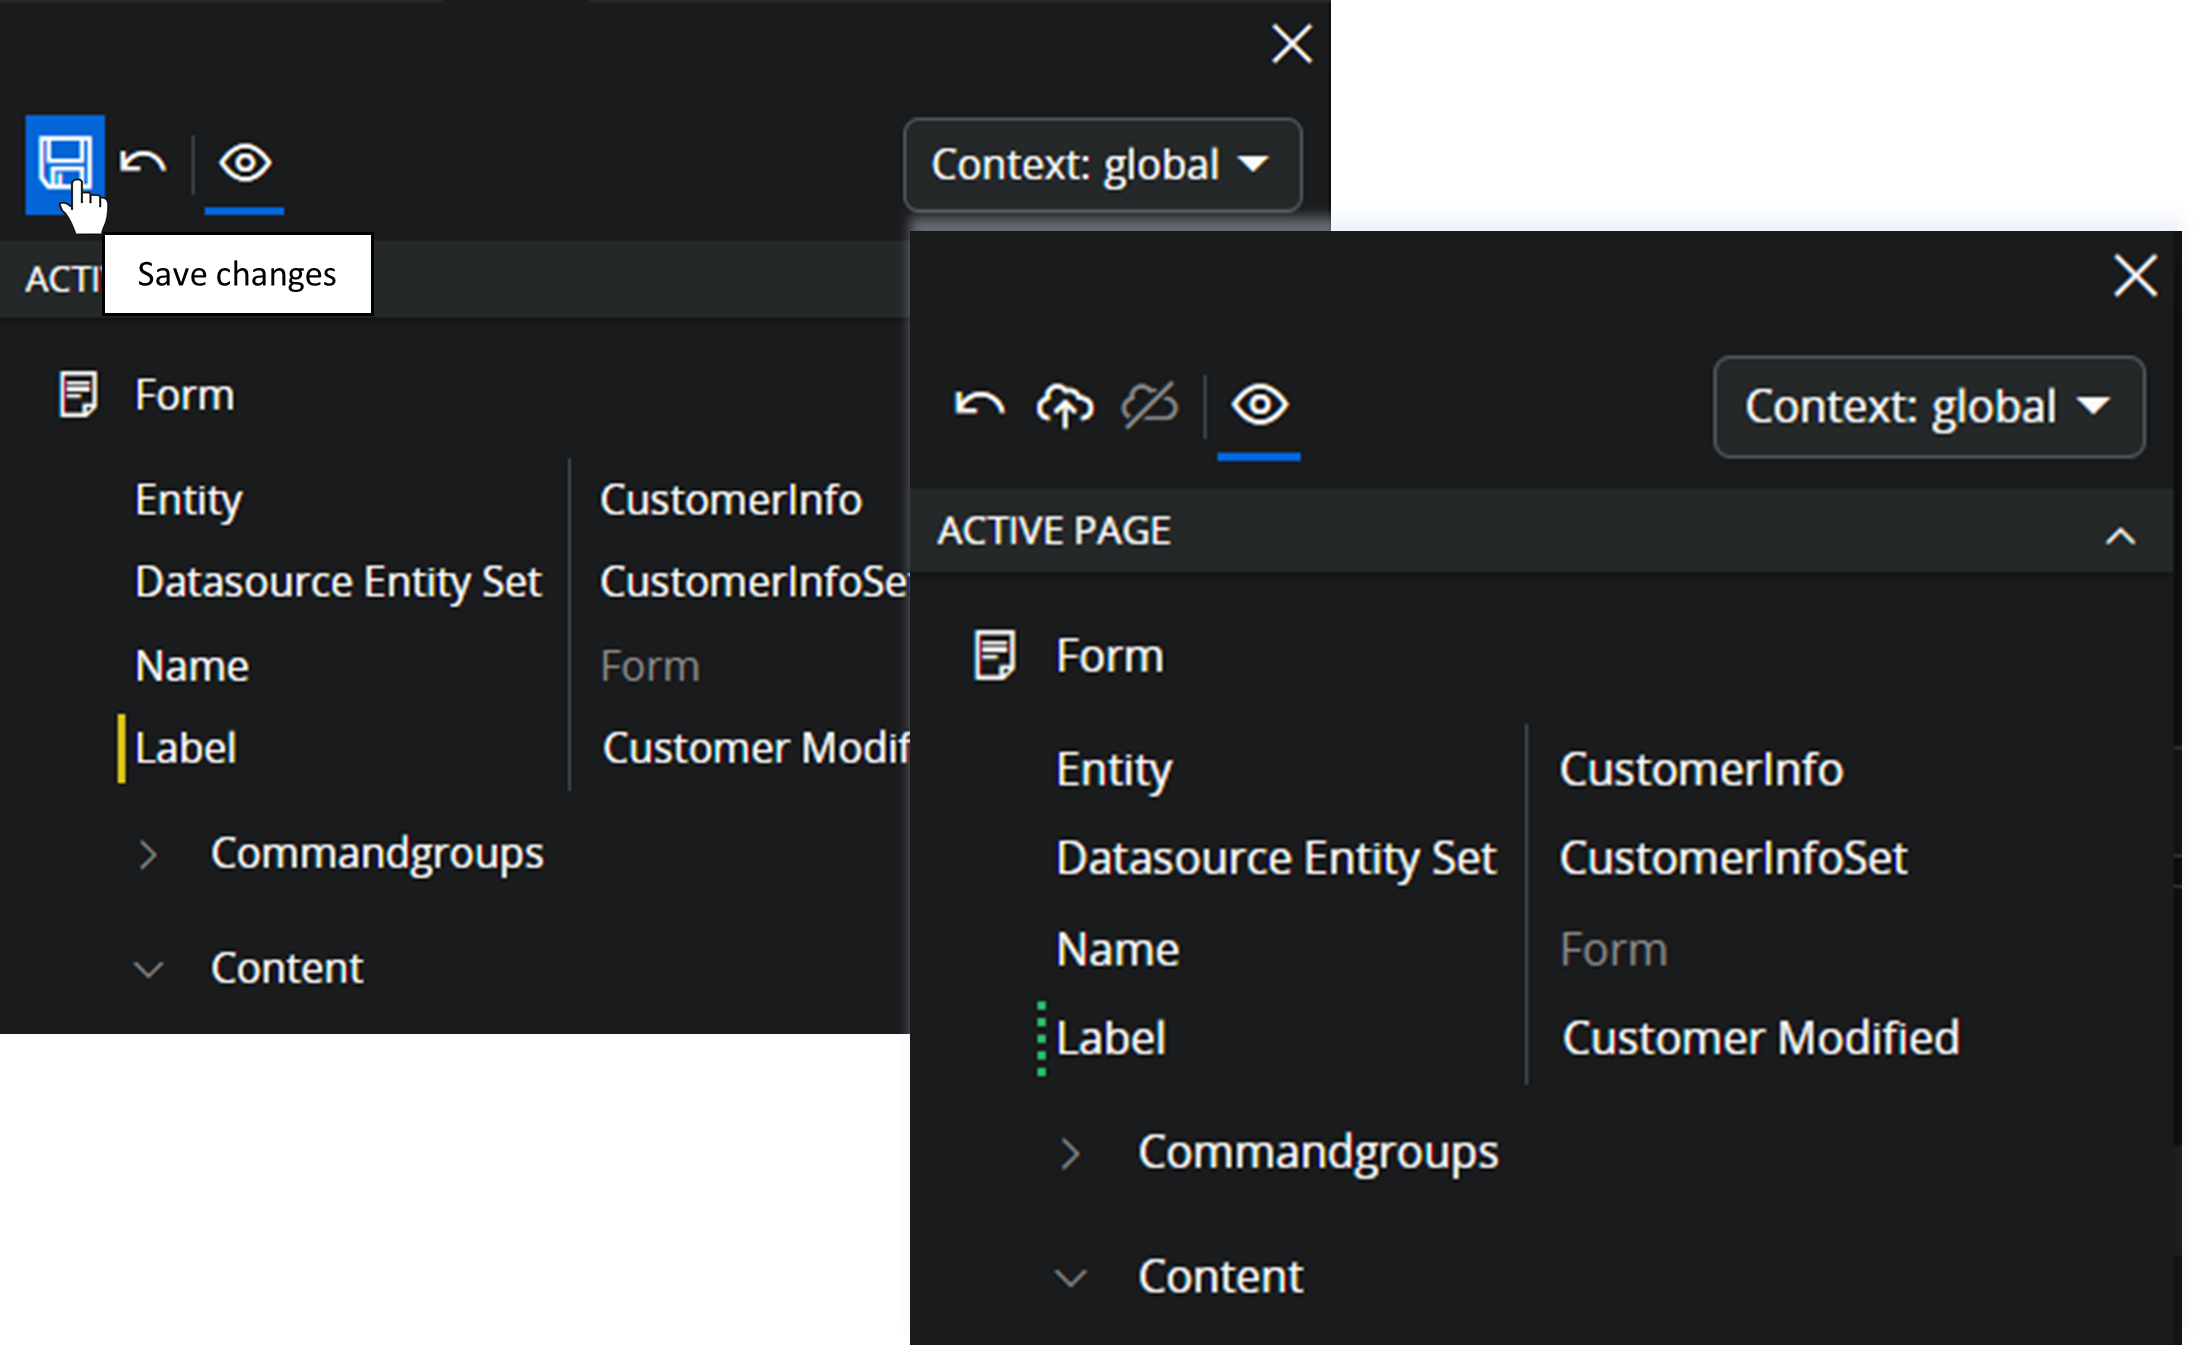Click Form document icon in the left panel
2201x1350 pixels.
(x=78, y=395)
